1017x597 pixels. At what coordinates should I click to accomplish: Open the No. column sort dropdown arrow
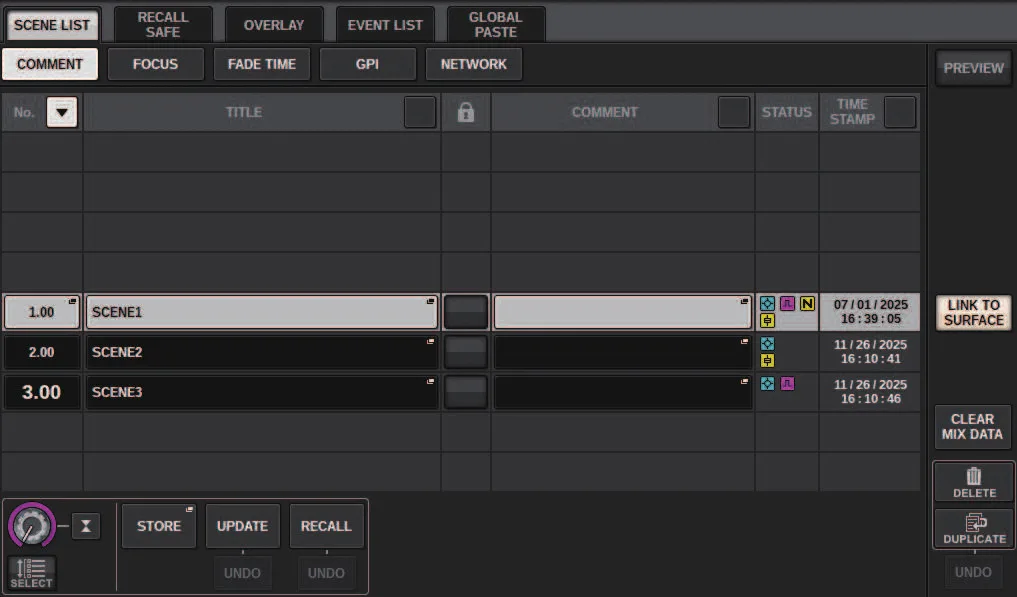coord(62,112)
